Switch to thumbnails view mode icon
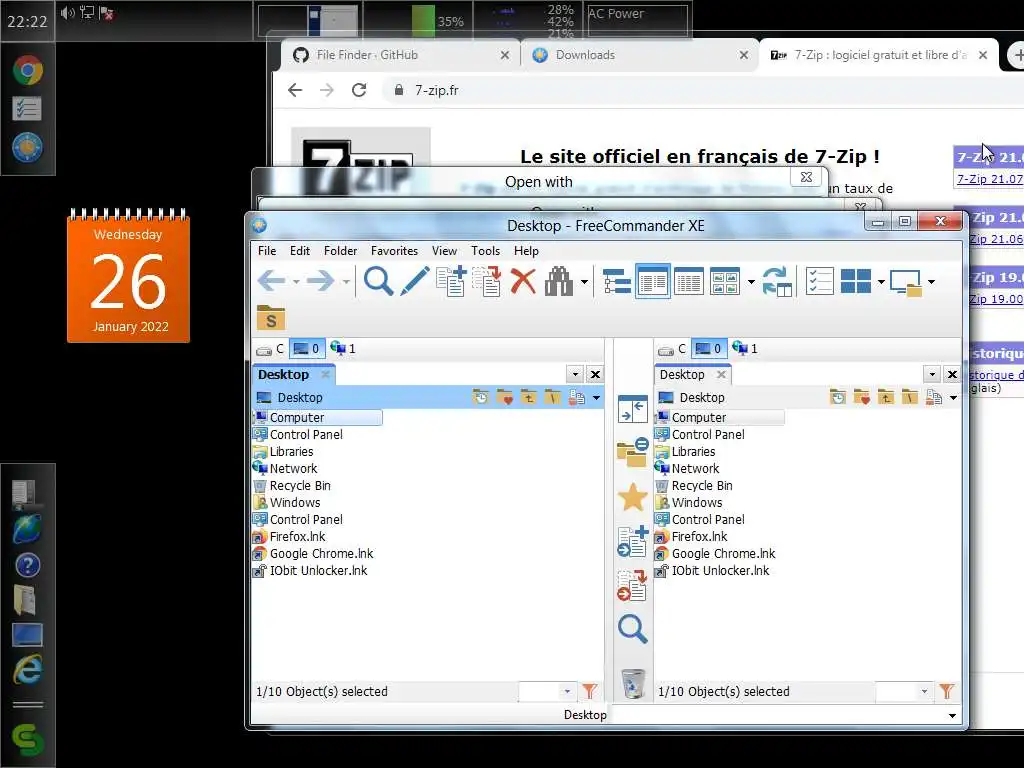The image size is (1024, 768). pos(725,281)
